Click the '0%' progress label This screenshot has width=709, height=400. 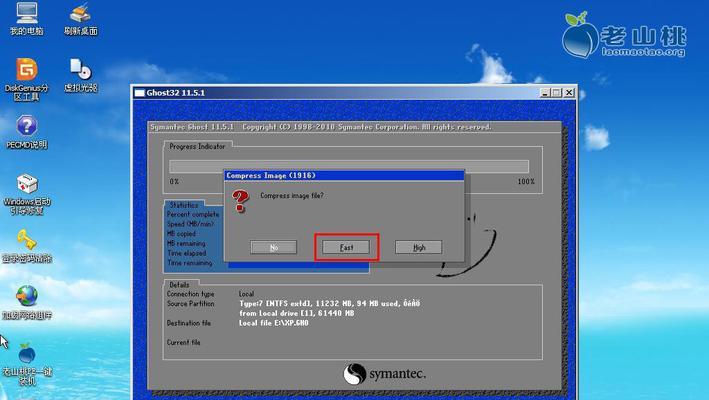click(x=174, y=181)
